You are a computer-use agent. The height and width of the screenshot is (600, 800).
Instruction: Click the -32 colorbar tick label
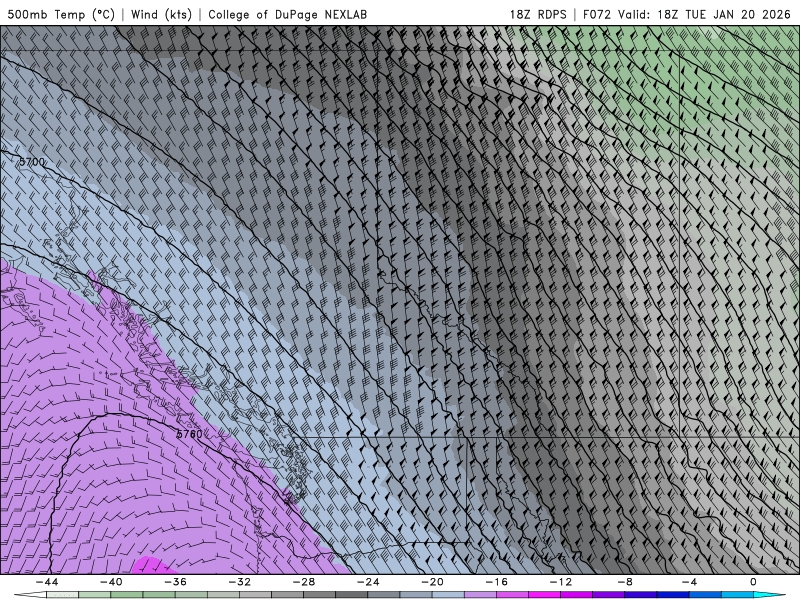tap(240, 582)
